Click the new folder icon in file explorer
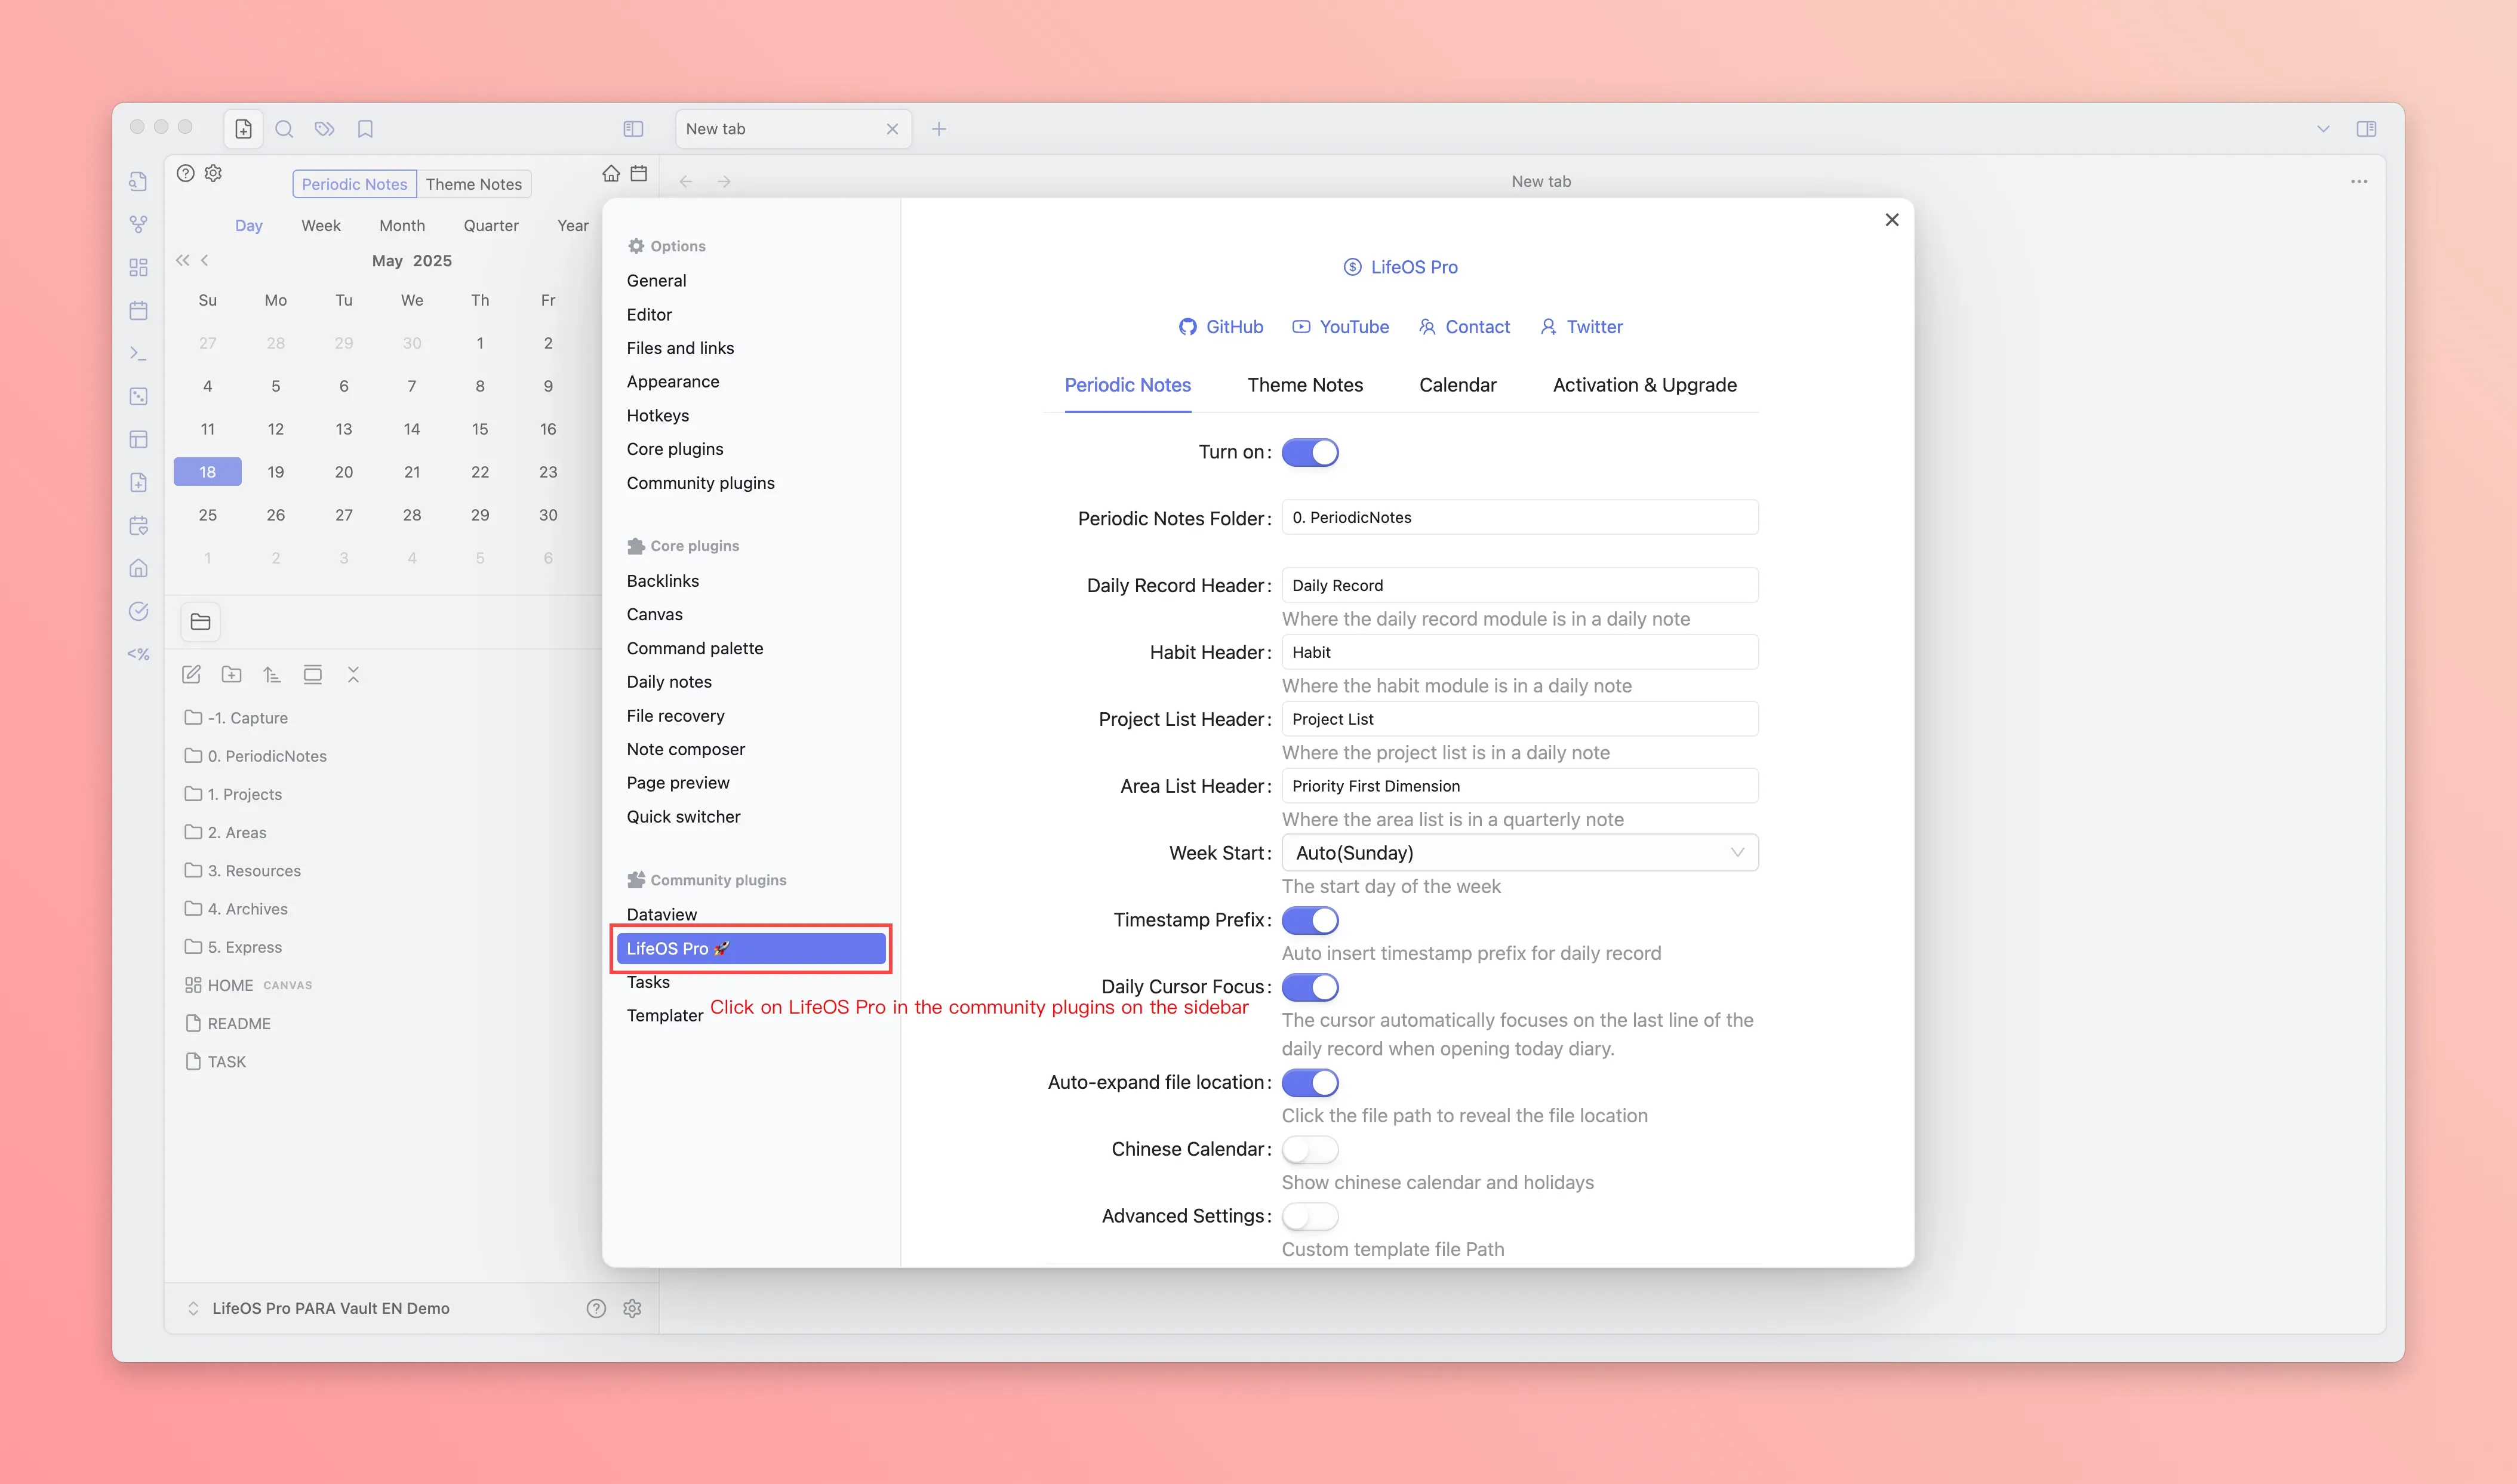This screenshot has height=1484, width=2517. [232, 675]
